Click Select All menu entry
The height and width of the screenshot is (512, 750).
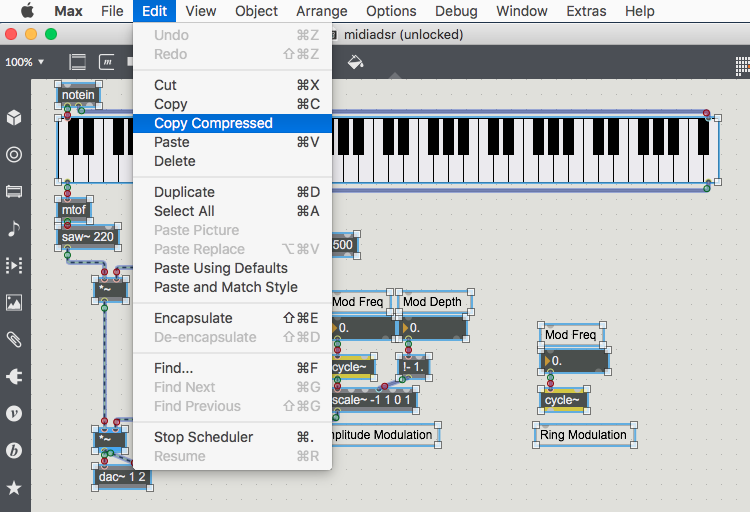(184, 211)
